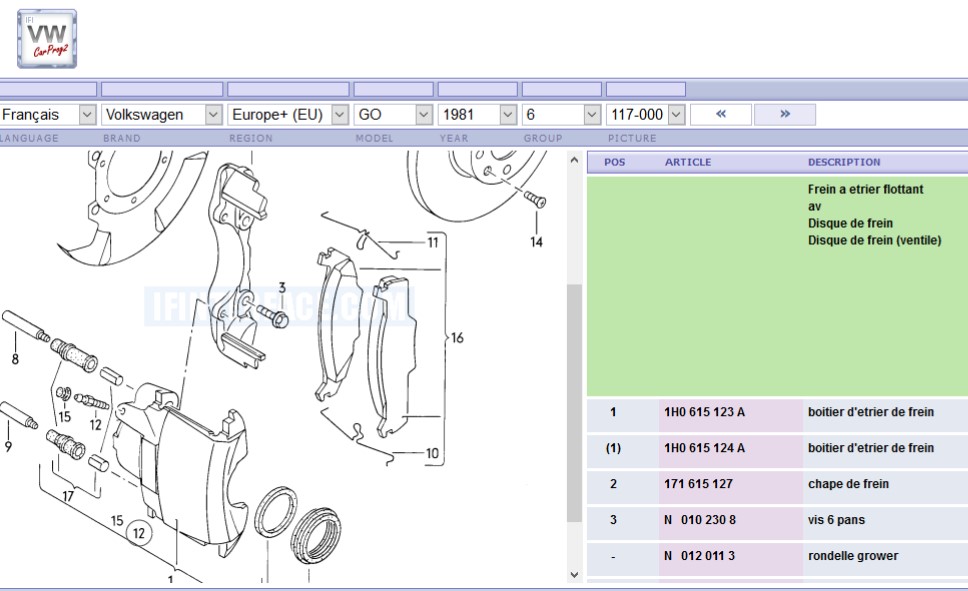Click 'vis 6 pans' description
Image resolution: width=968 pixels, height=591 pixels.
coord(836,520)
